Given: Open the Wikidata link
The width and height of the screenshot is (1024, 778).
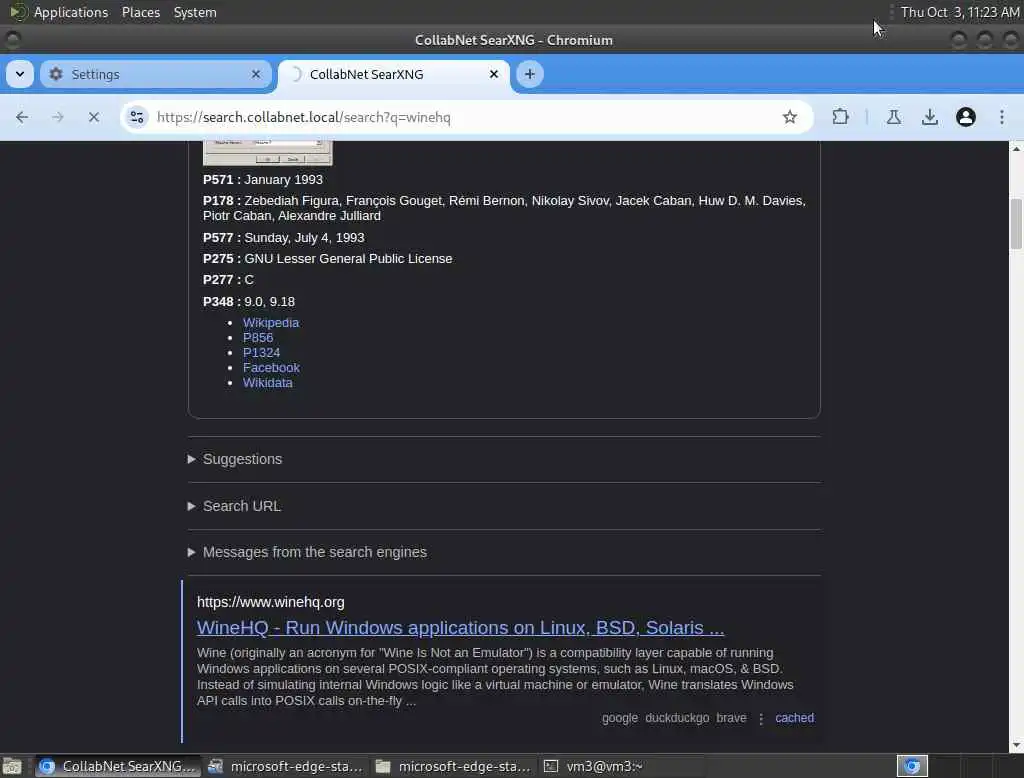Looking at the screenshot, I should coord(268,382).
